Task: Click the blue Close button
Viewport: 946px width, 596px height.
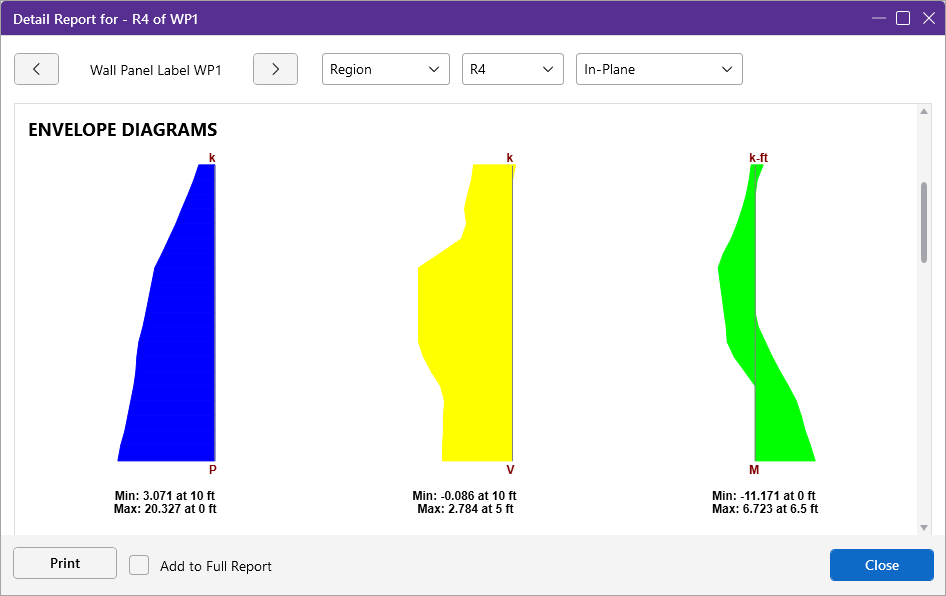Action: point(881,565)
